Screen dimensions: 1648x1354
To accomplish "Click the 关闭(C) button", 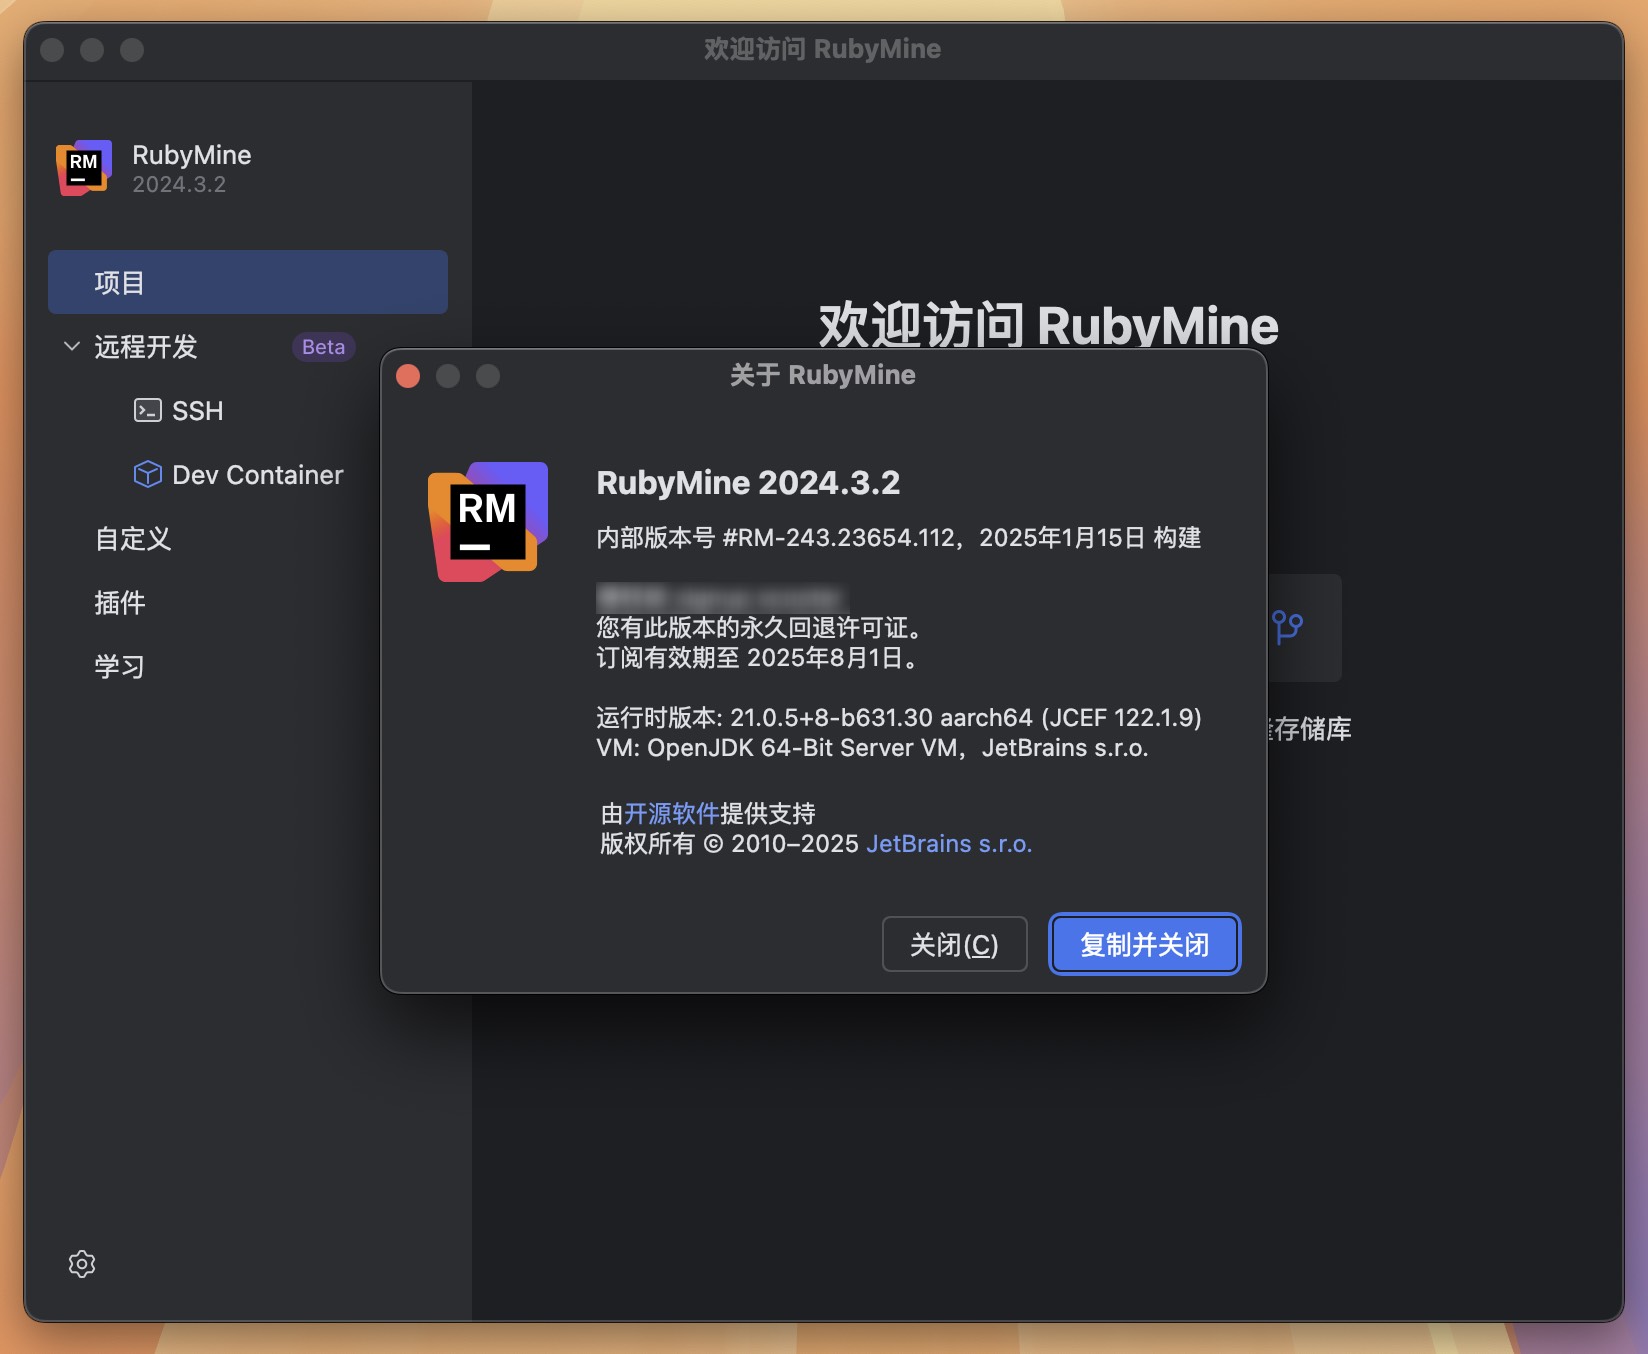I will (x=955, y=944).
